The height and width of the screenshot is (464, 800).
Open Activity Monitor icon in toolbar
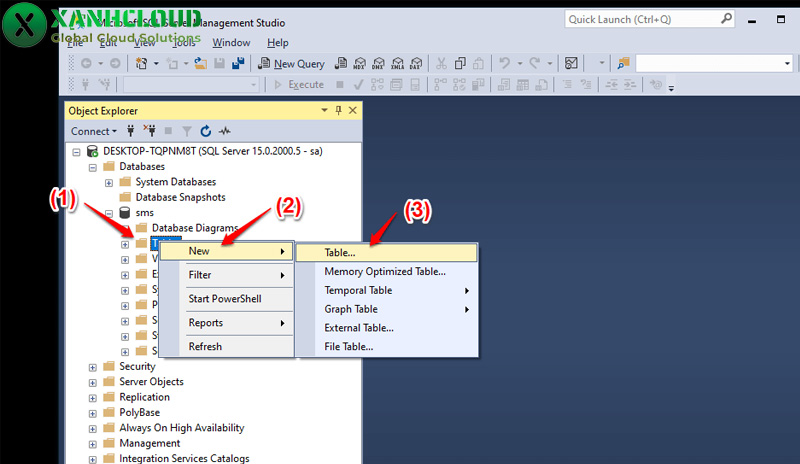pos(571,63)
